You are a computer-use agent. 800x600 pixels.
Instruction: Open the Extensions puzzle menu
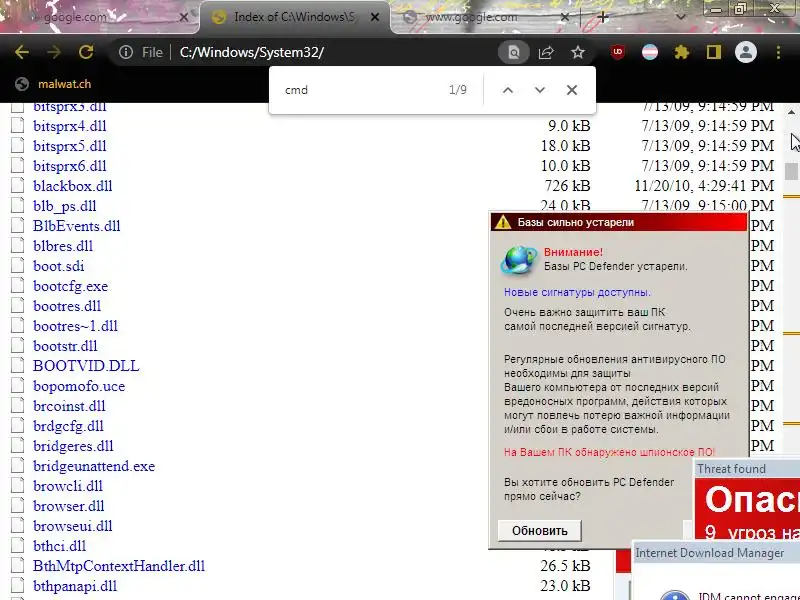click(682, 52)
